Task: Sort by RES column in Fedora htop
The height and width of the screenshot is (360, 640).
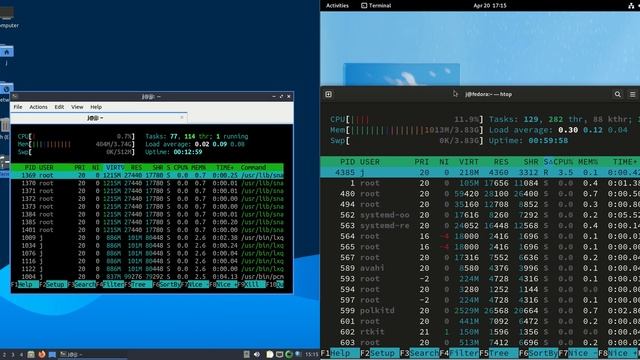Action: click(x=501, y=162)
